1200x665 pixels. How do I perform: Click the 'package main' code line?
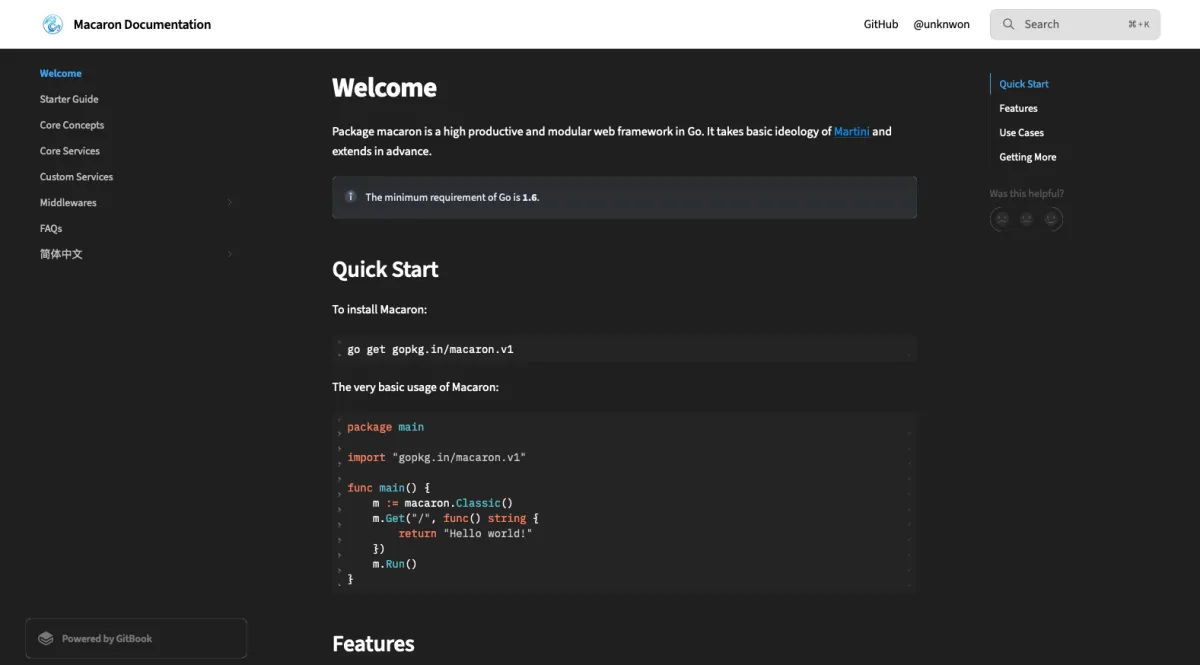[x=385, y=427]
